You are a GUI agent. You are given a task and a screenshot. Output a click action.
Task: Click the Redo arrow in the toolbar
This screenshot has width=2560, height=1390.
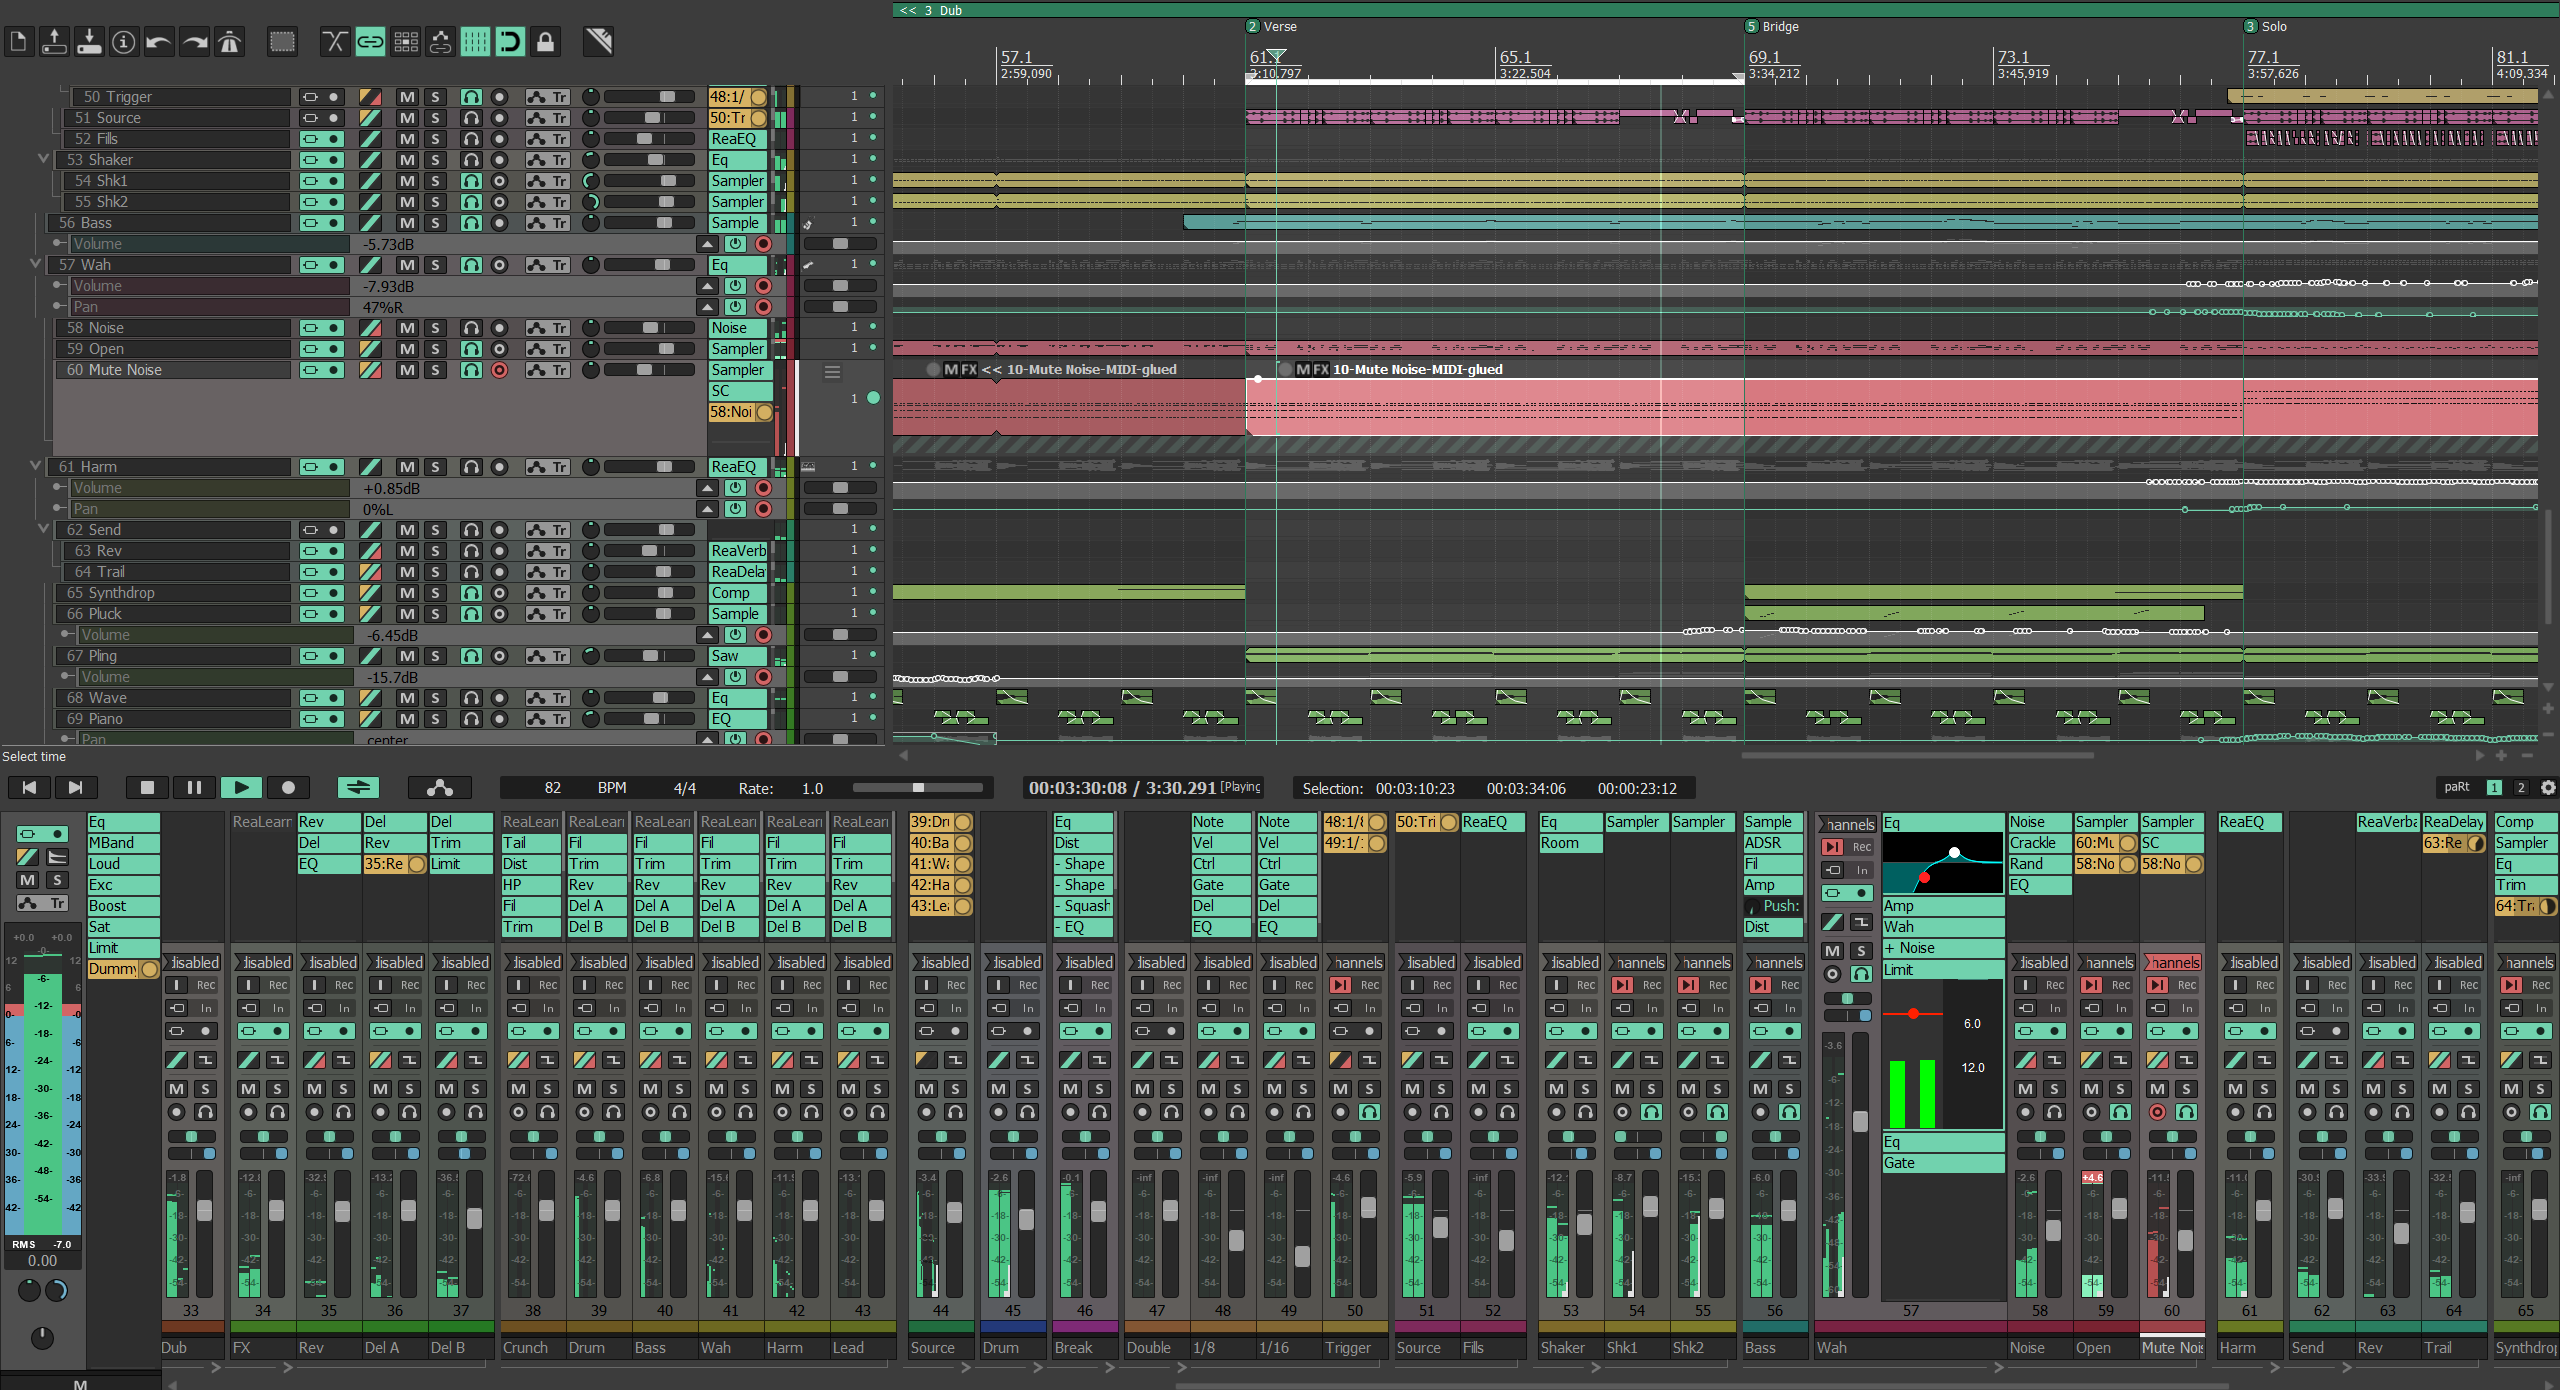pyautogui.click(x=195, y=42)
